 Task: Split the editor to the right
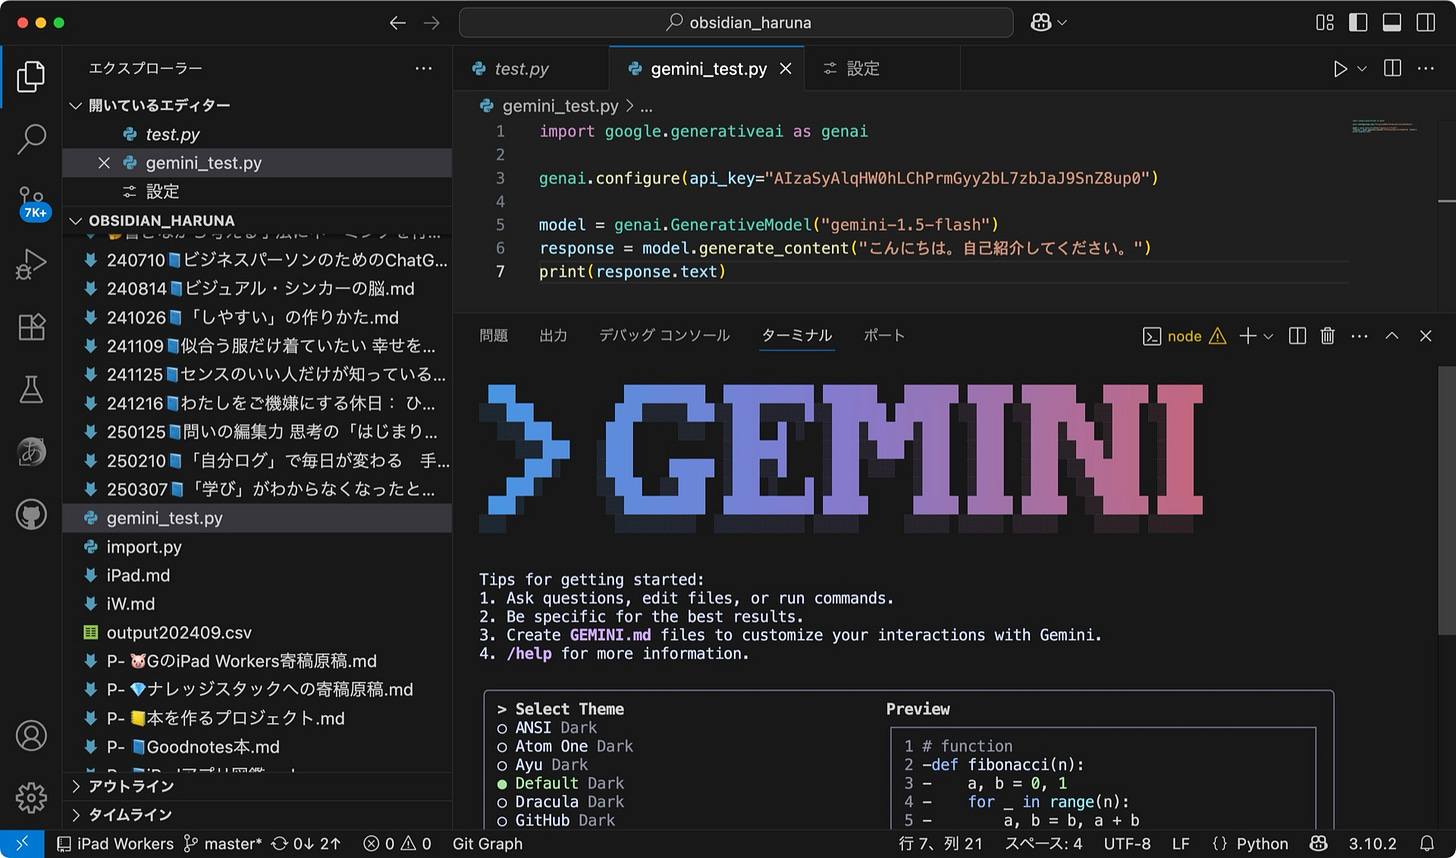[1392, 68]
